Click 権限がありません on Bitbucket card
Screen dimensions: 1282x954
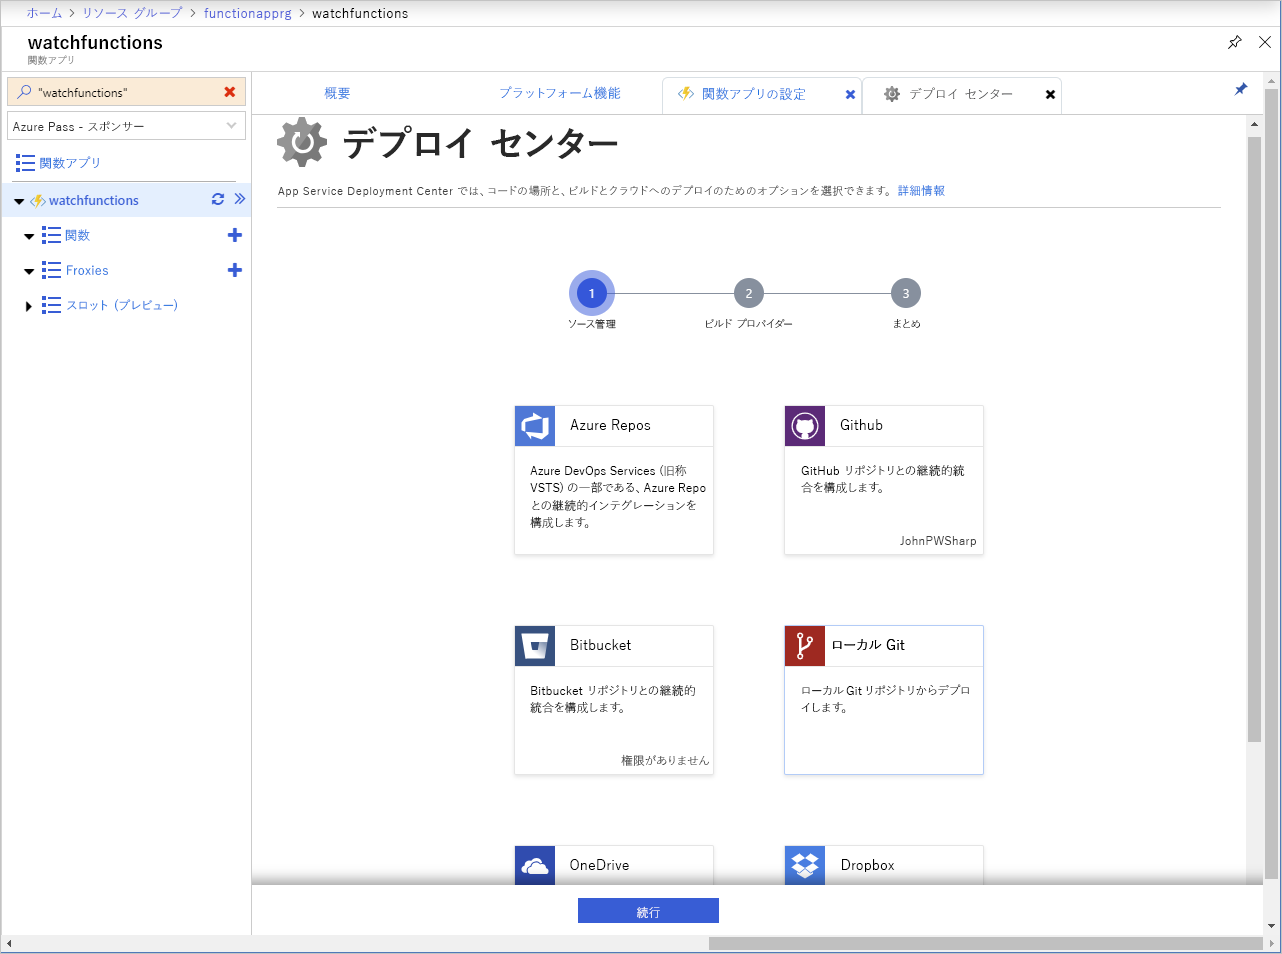665,761
